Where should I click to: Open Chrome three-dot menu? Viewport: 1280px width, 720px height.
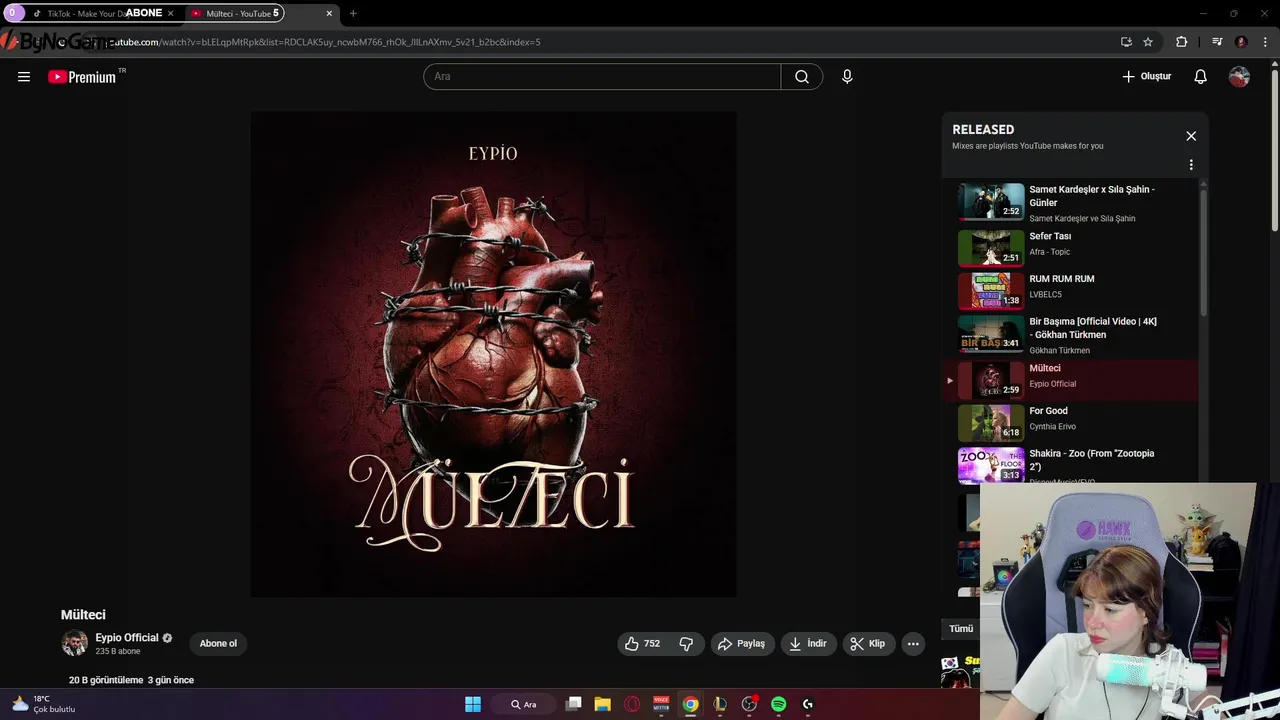1264,42
